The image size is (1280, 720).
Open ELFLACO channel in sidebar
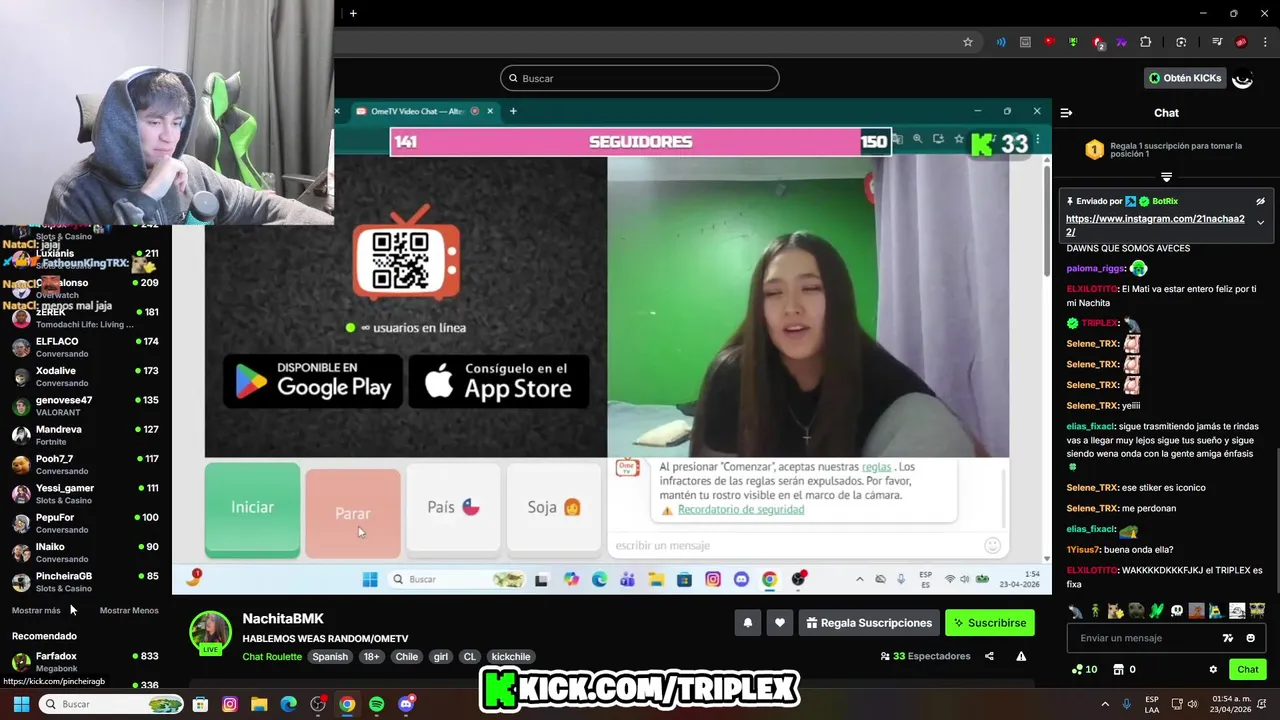[x=86, y=347]
